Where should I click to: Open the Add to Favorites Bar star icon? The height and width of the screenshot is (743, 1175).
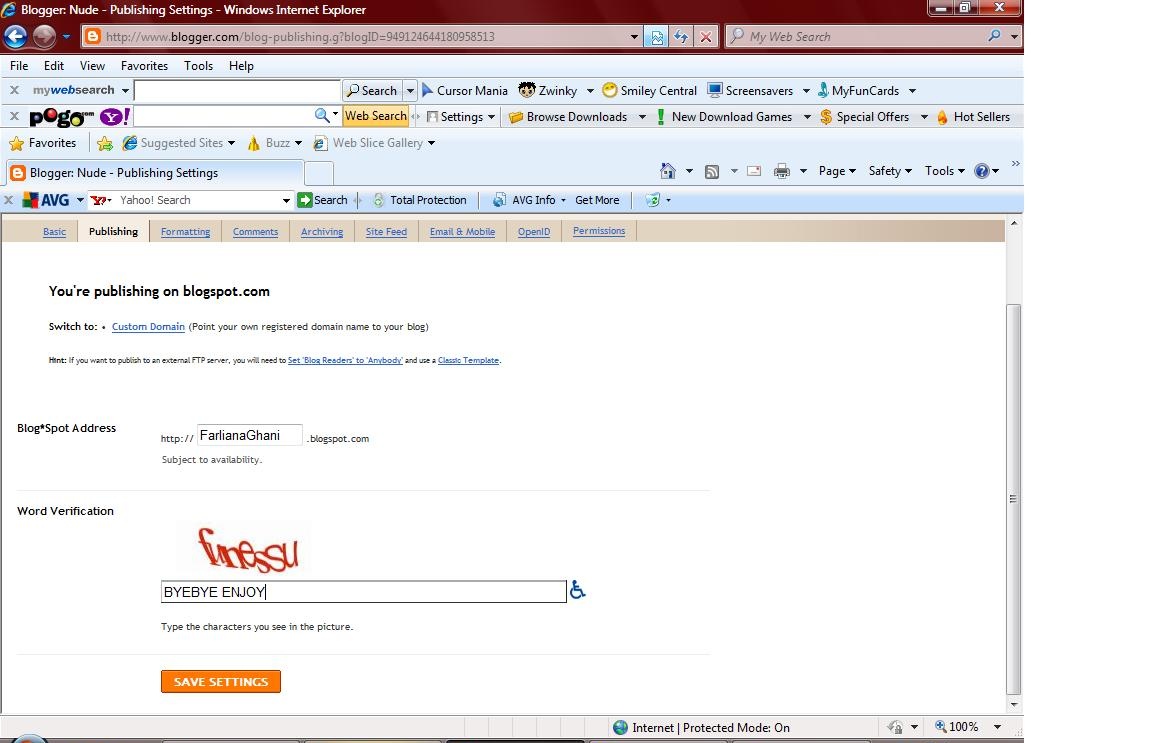click(105, 143)
